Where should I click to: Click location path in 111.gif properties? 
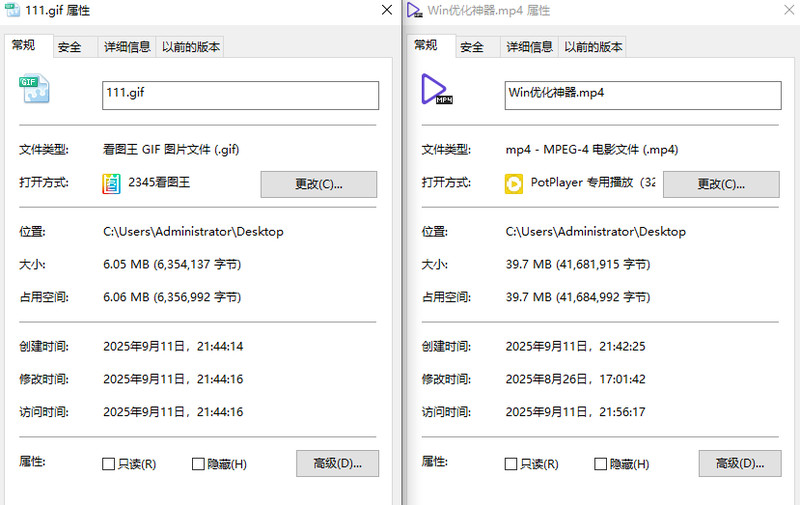coord(193,232)
